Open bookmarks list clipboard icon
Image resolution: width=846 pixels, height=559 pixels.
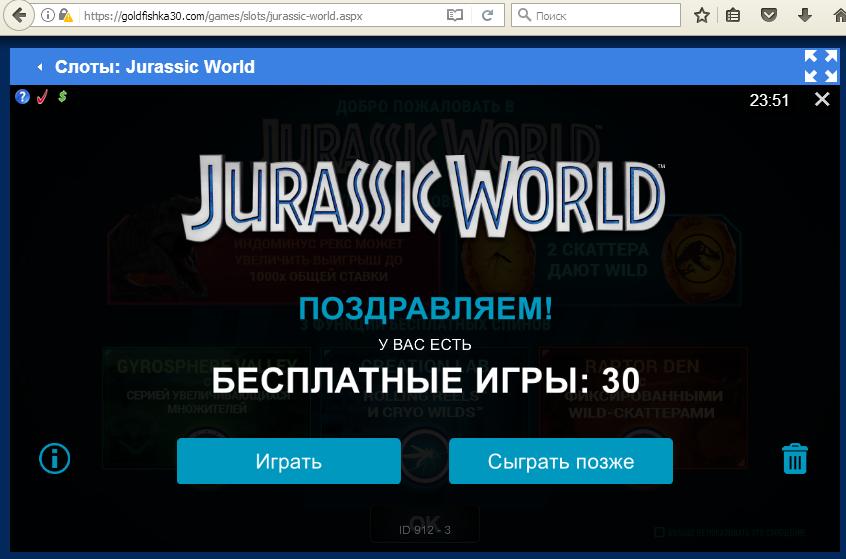[x=733, y=15]
